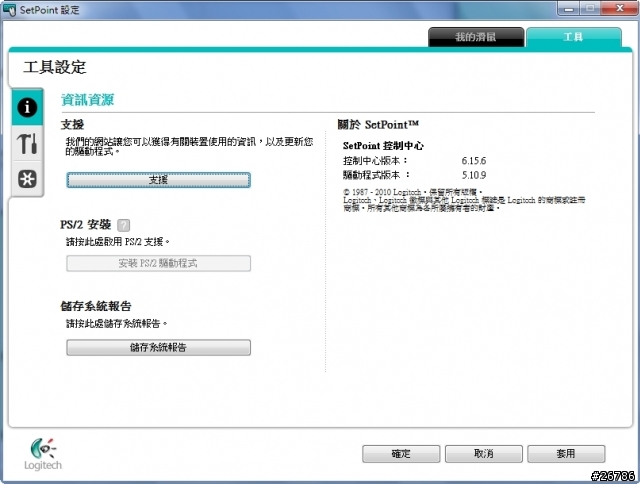The image size is (640, 484).
Task: Click the 套用 button
Action: 566,454
